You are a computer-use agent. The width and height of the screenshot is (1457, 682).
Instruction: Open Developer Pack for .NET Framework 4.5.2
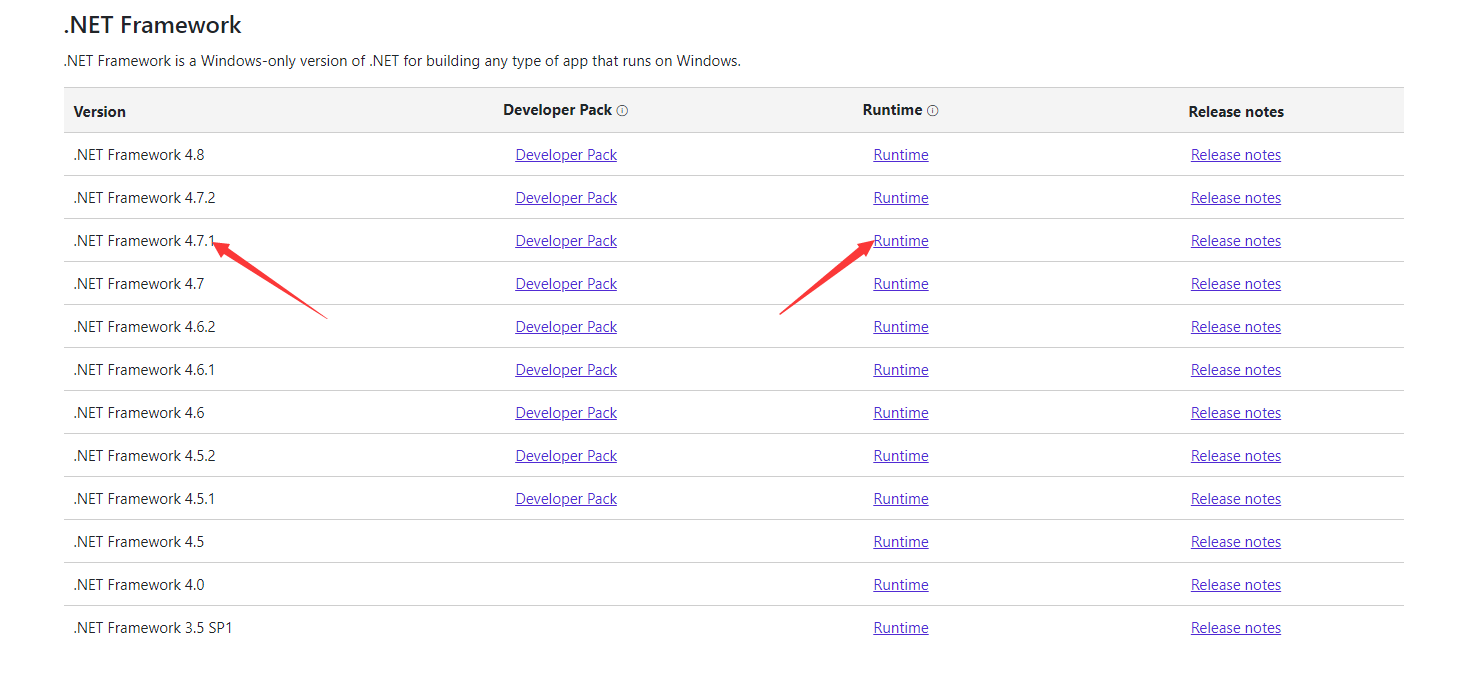(x=566, y=456)
